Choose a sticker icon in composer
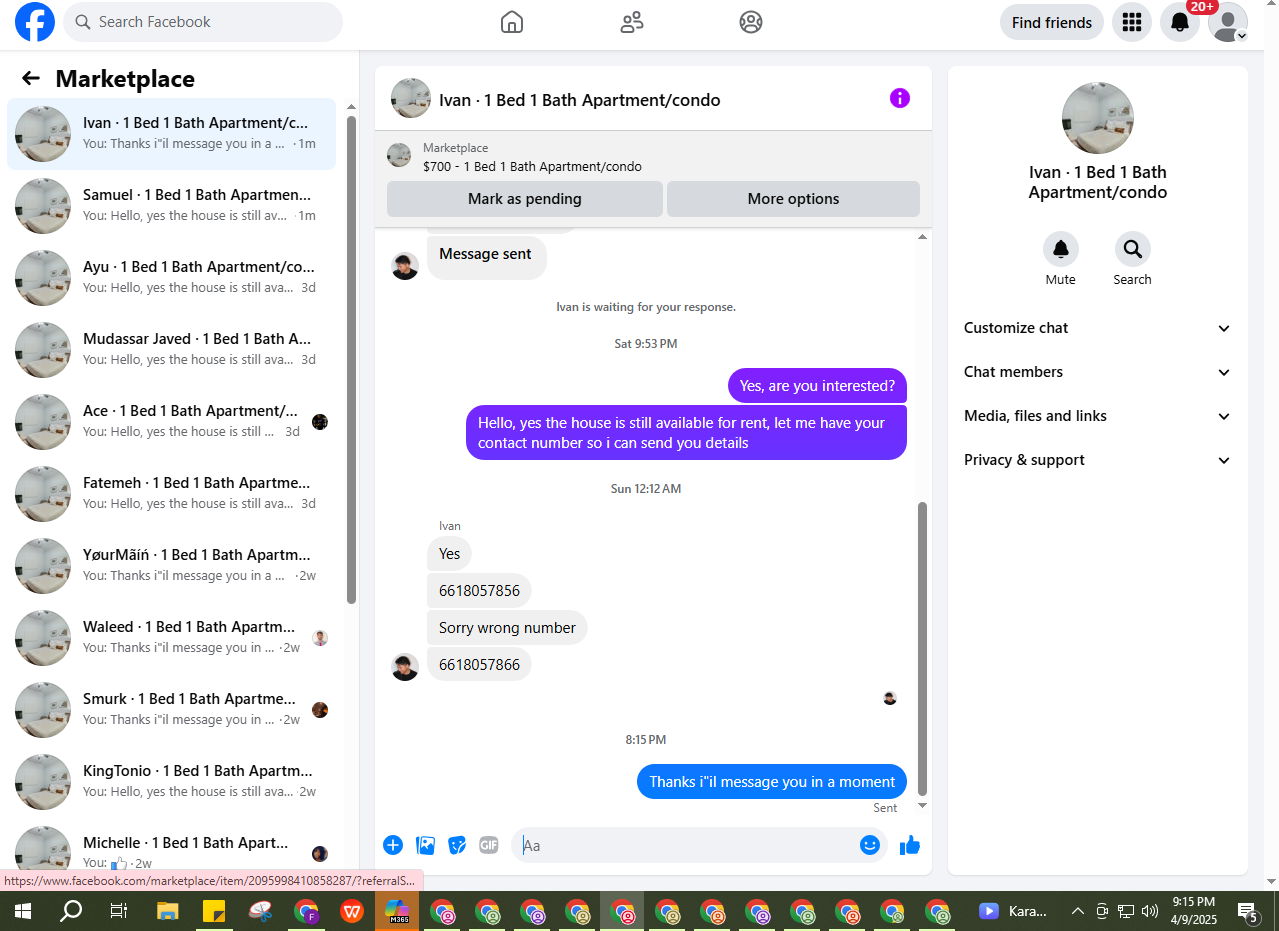 tap(457, 845)
